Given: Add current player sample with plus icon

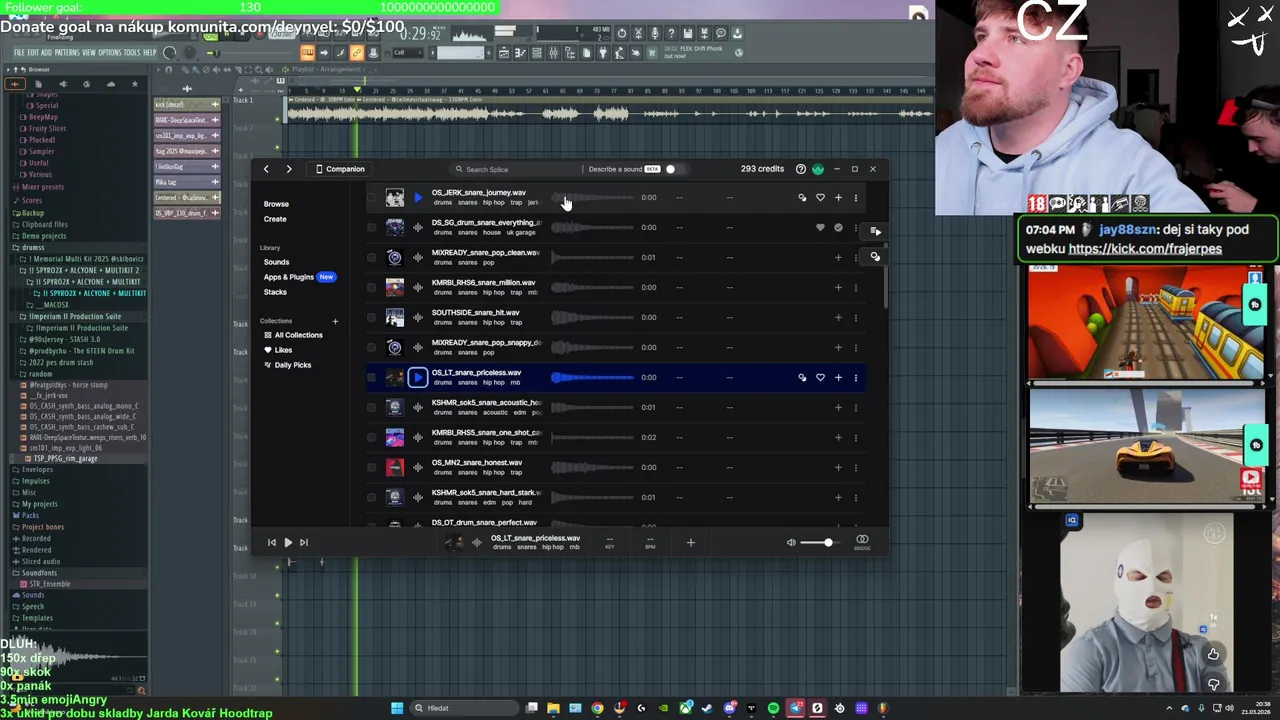Looking at the screenshot, I should 690,542.
